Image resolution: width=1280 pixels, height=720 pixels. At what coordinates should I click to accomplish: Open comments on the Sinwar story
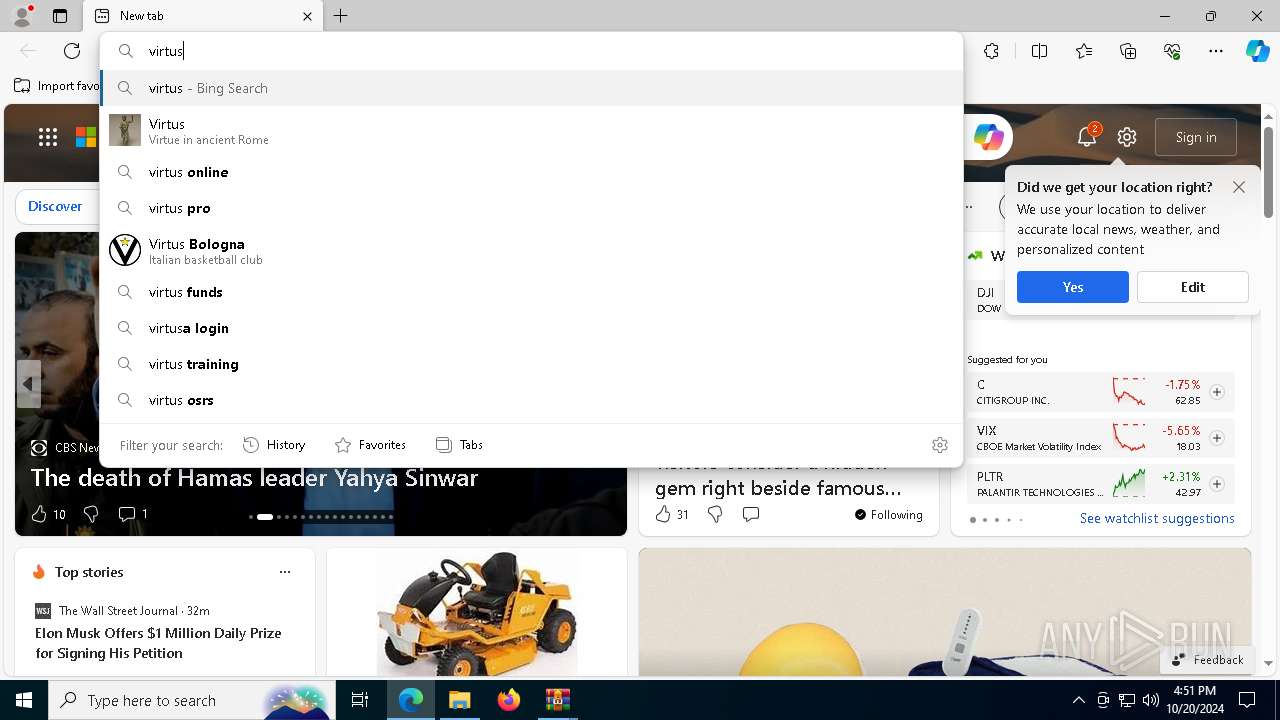(133, 514)
